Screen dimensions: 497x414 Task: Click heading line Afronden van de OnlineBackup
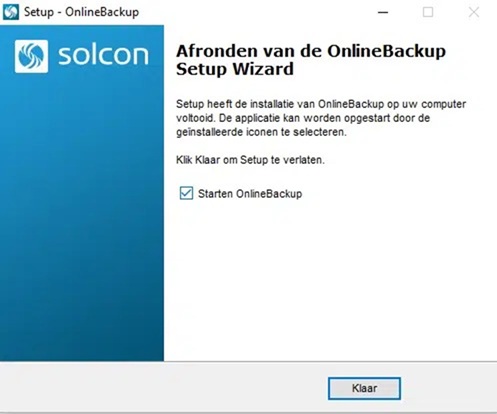[311, 51]
